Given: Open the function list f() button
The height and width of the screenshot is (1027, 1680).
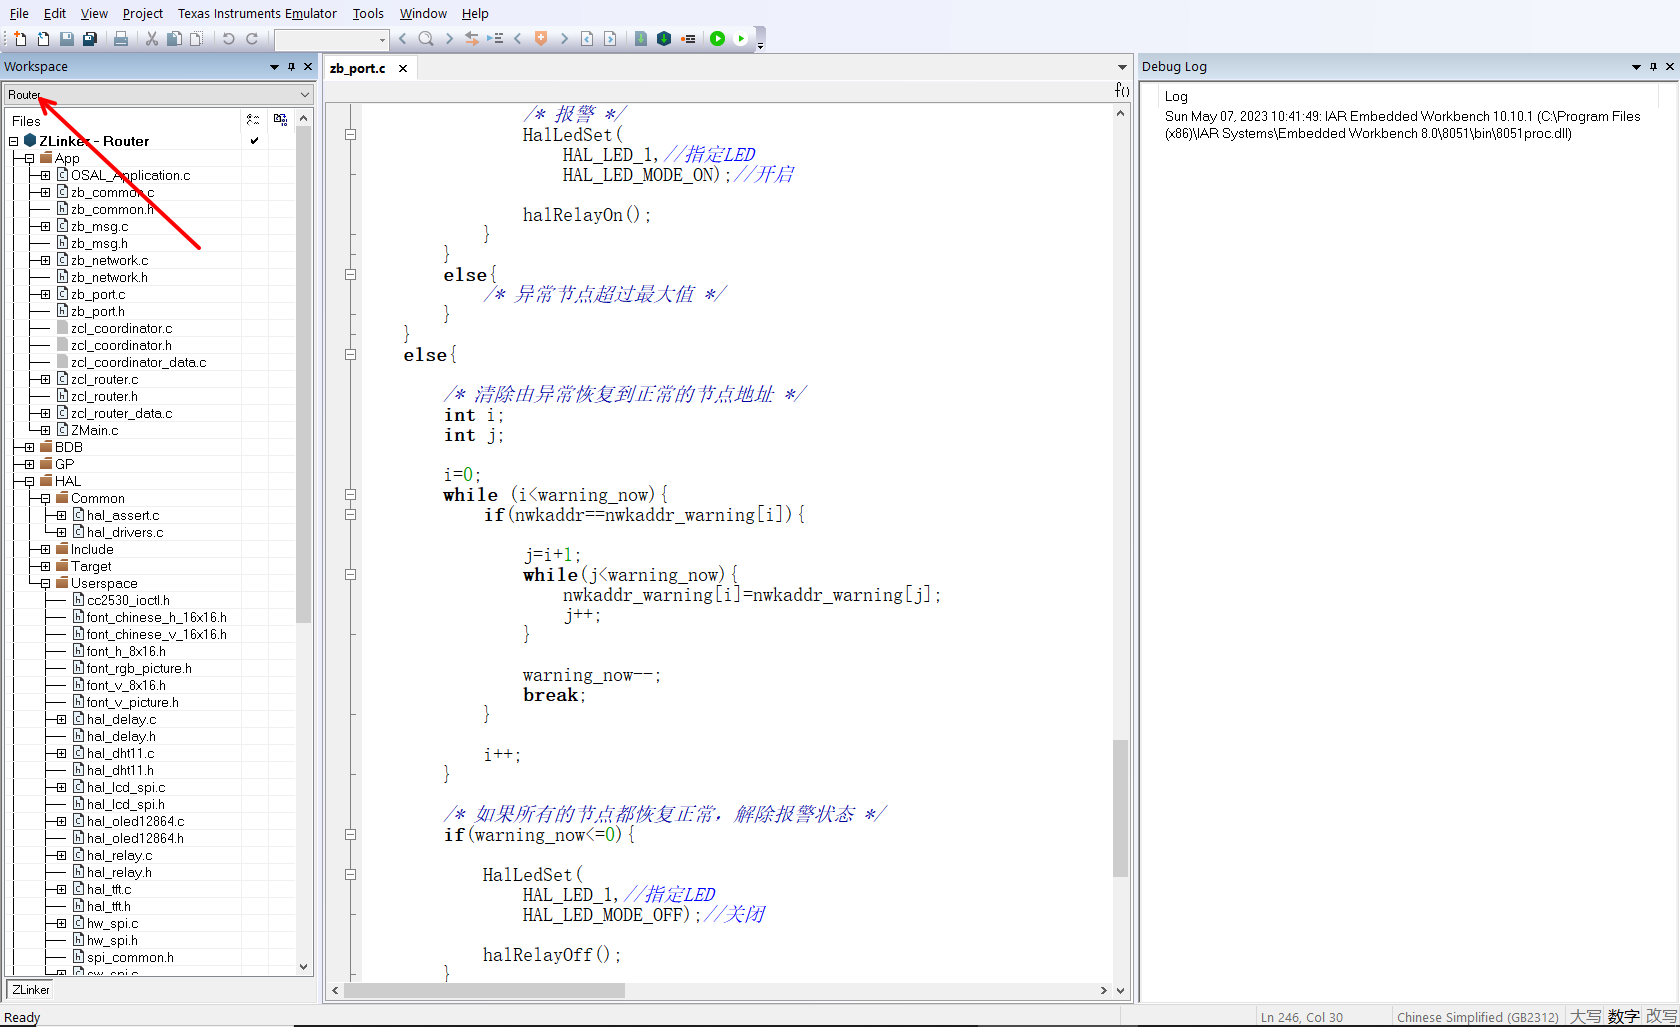Looking at the screenshot, I should [1122, 91].
